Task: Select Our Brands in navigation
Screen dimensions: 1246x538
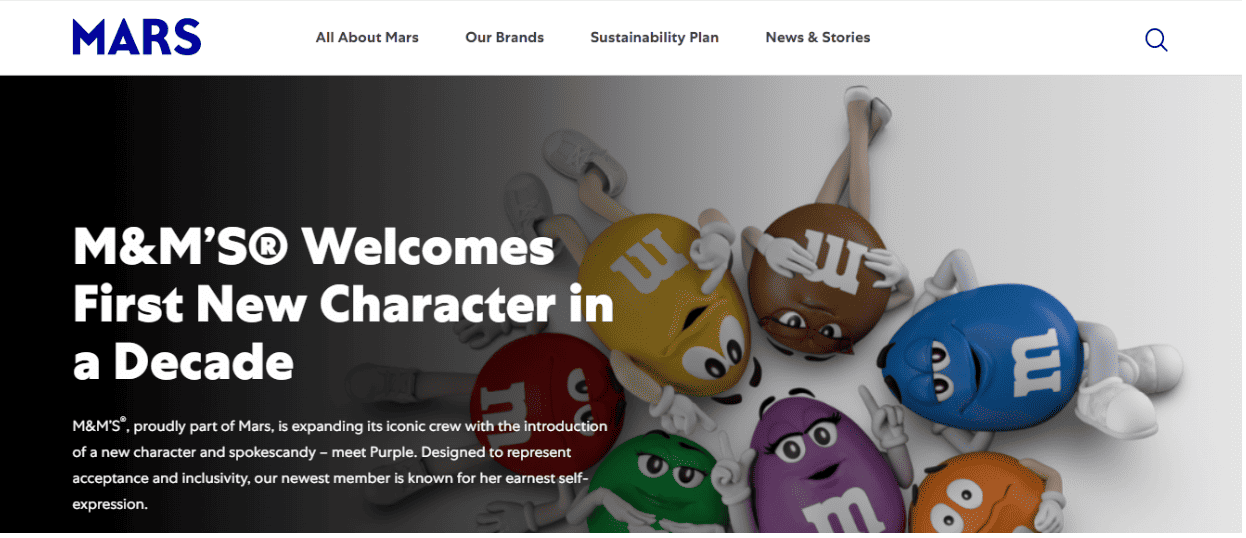Action: tap(504, 38)
